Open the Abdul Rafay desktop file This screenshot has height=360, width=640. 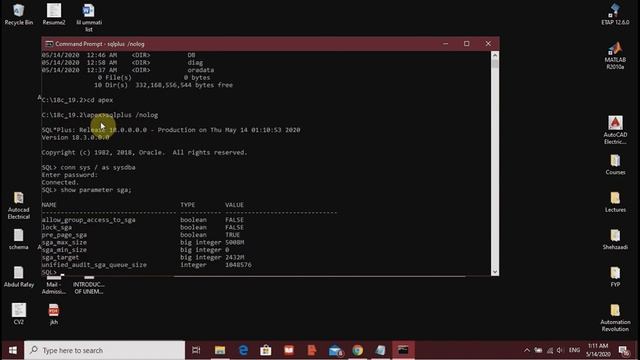click(18, 277)
